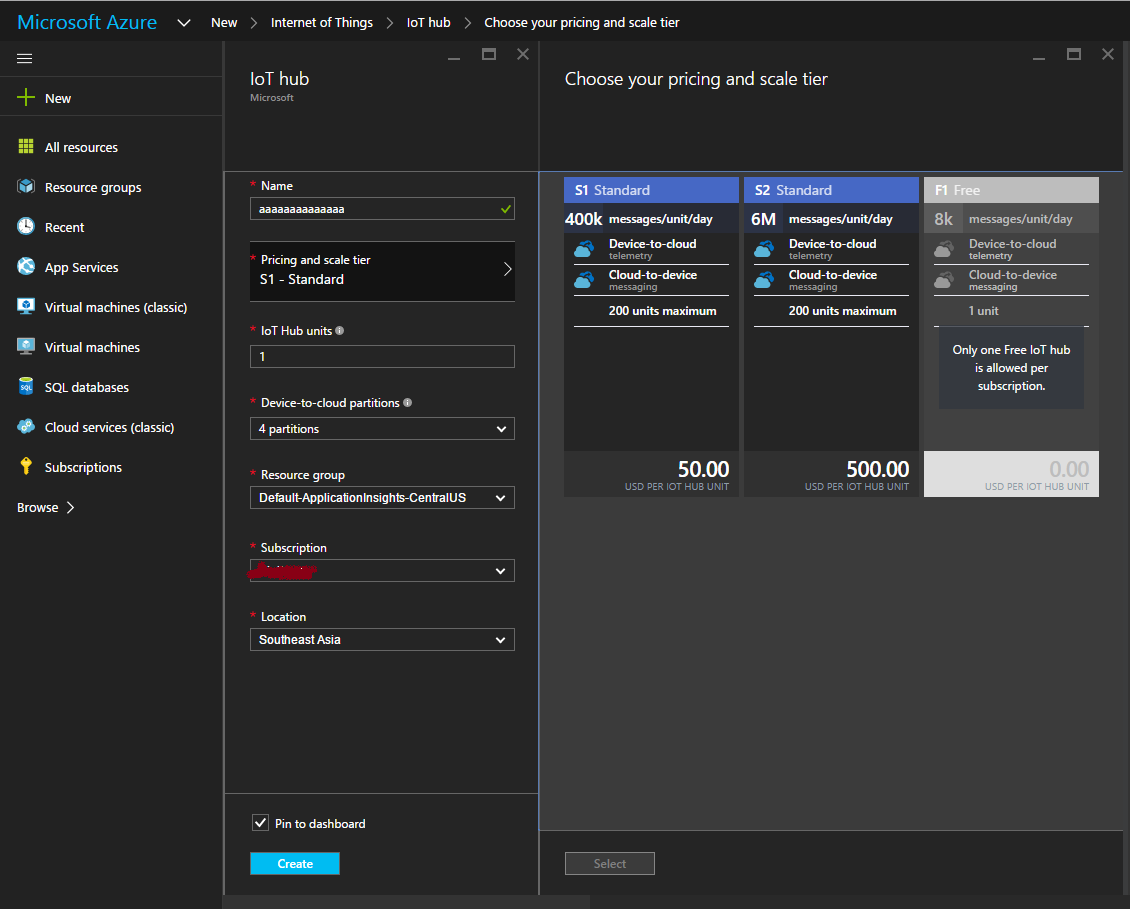
Task: Go to Internet of Things breadcrumb
Action: point(321,22)
